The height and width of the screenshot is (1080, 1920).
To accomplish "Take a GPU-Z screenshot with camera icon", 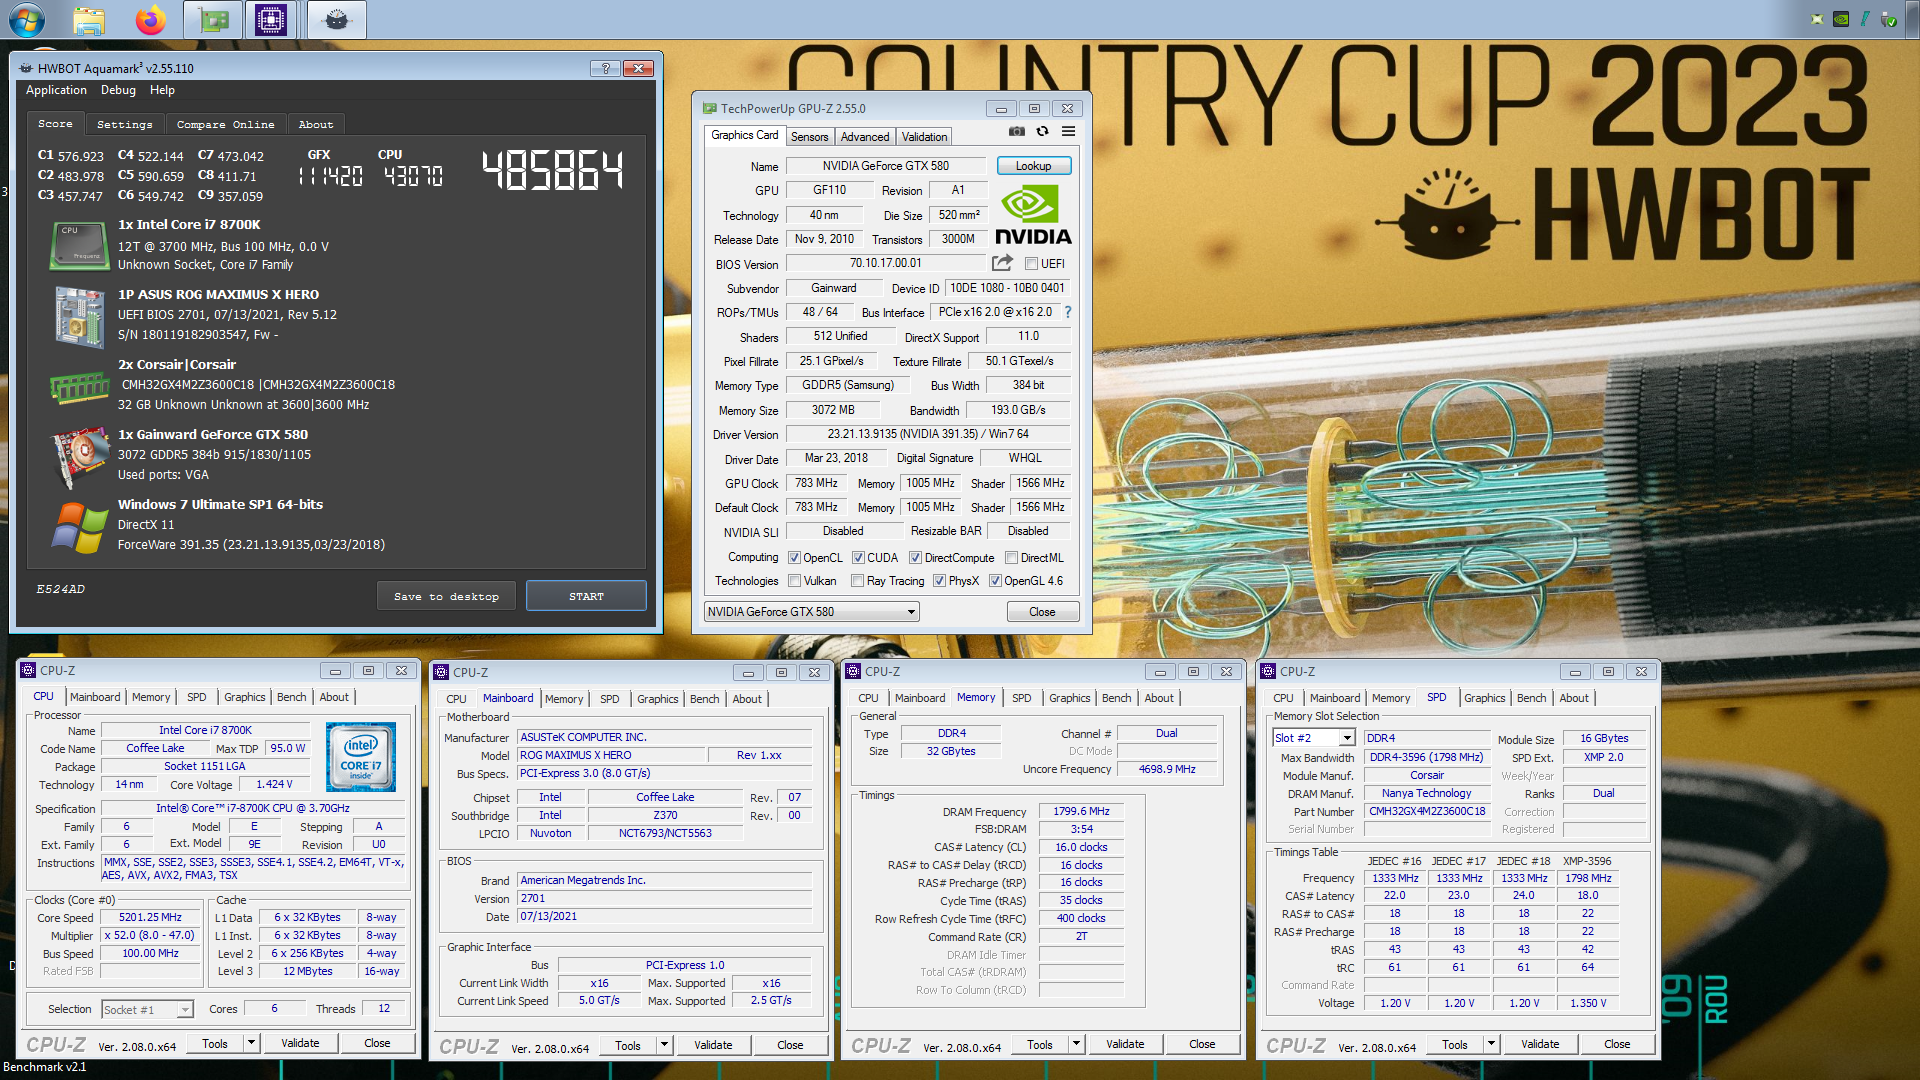I will point(1017,132).
